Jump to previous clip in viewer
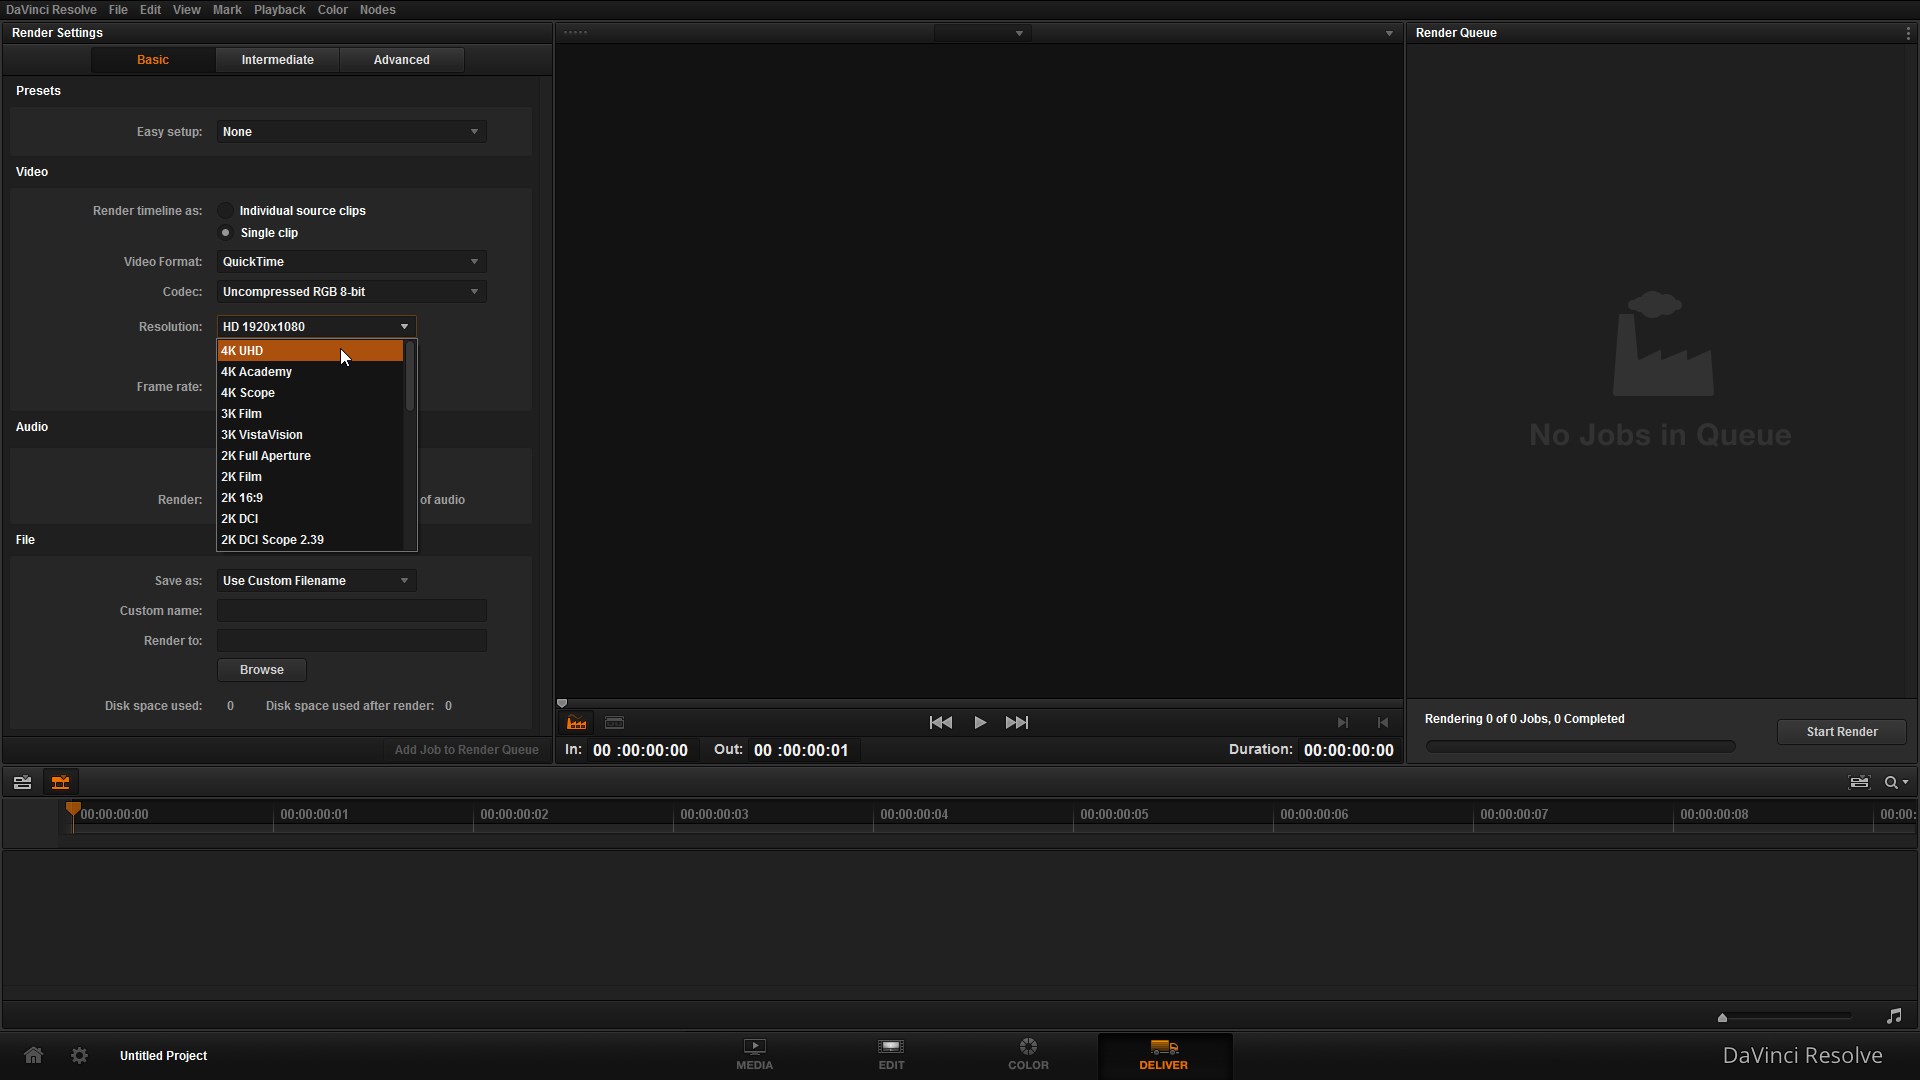The width and height of the screenshot is (1920, 1080). coord(940,722)
